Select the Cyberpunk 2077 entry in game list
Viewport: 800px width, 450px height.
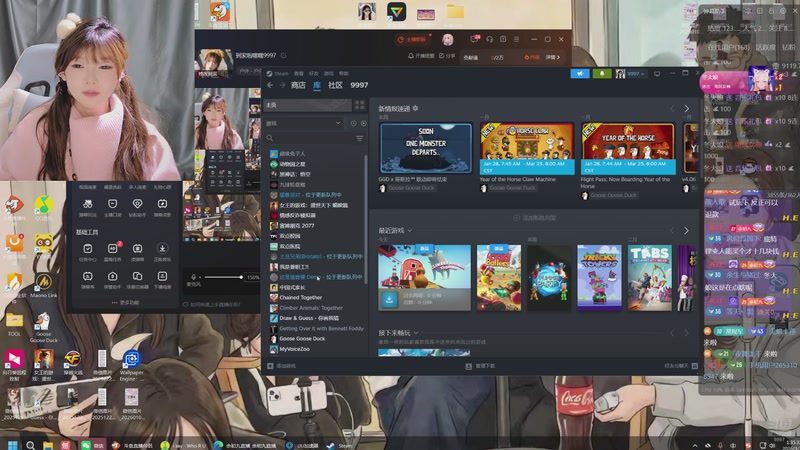coord(317,226)
